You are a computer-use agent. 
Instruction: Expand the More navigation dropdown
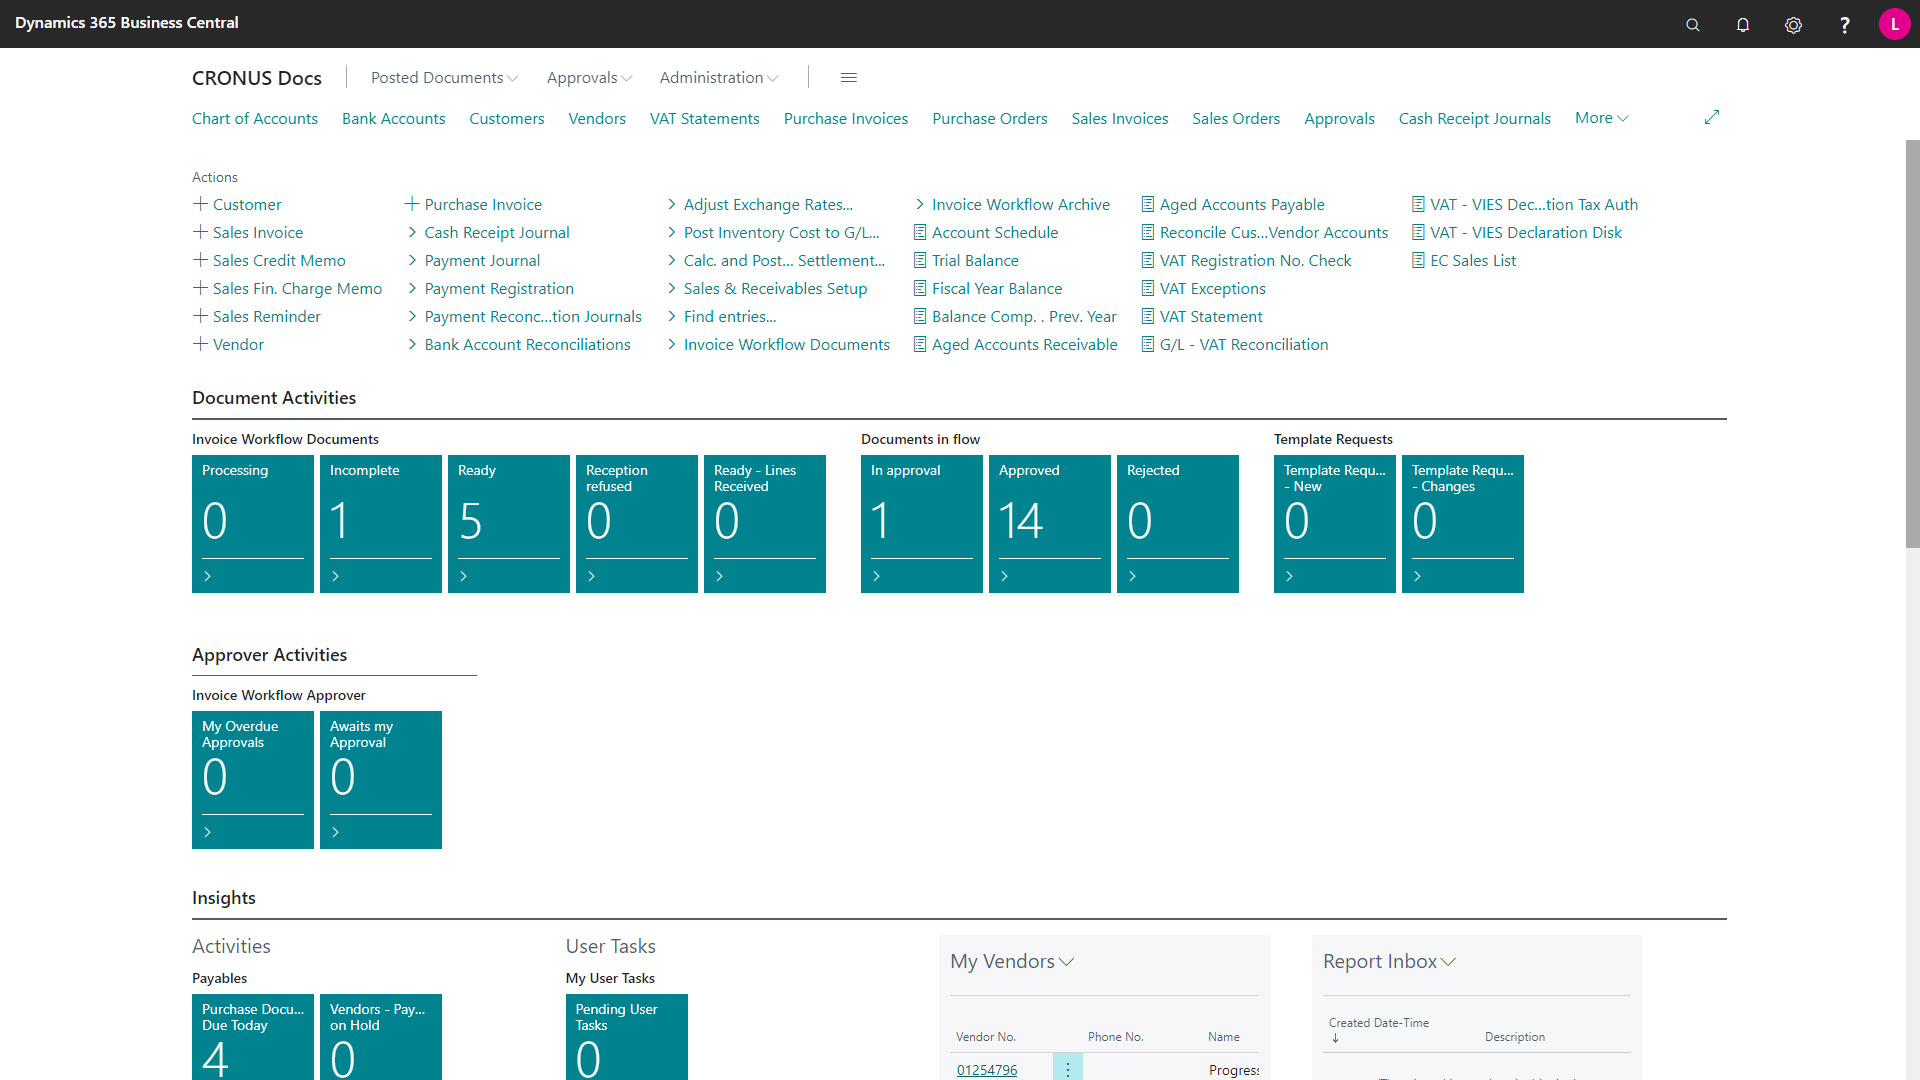1600,117
